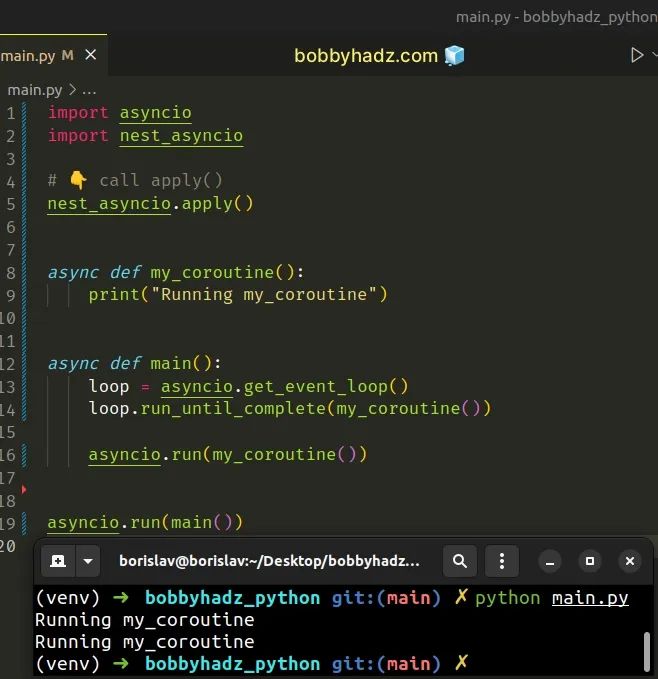
Task: Minimize the terminal window
Action: [x=550, y=561]
